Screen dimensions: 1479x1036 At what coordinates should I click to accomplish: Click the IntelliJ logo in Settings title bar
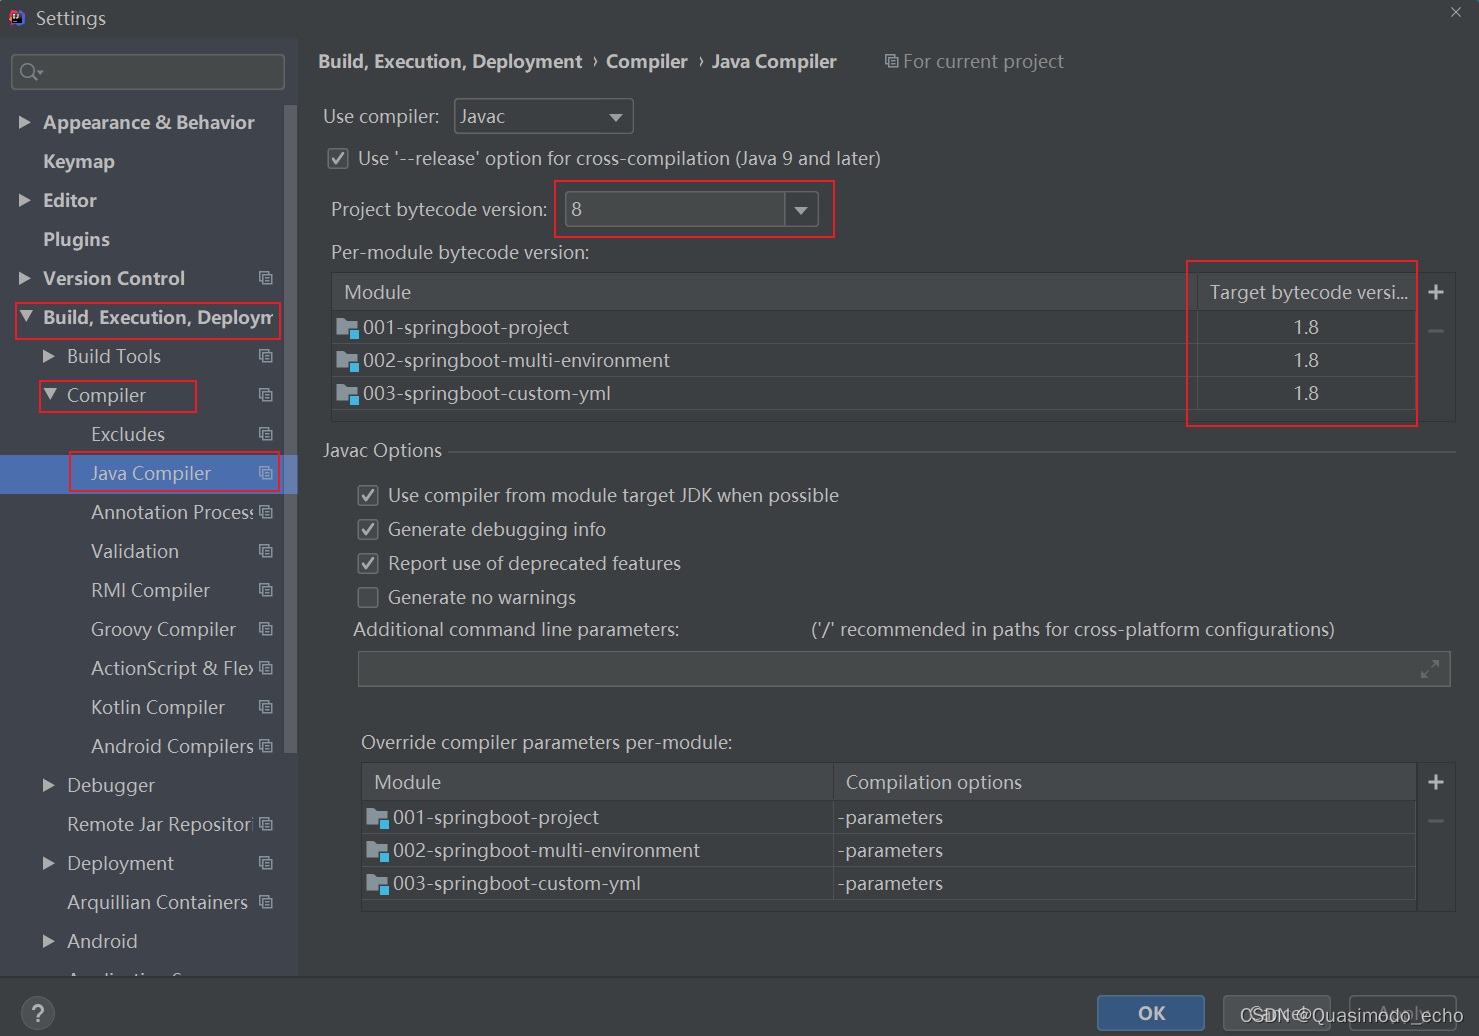(x=17, y=17)
